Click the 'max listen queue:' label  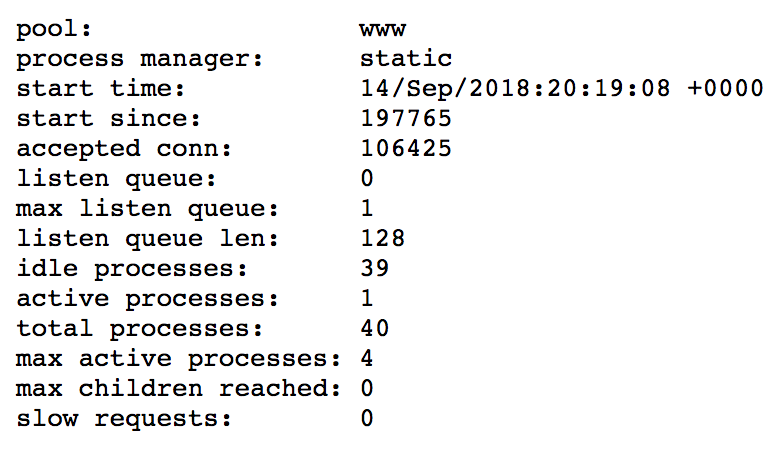click(x=147, y=209)
